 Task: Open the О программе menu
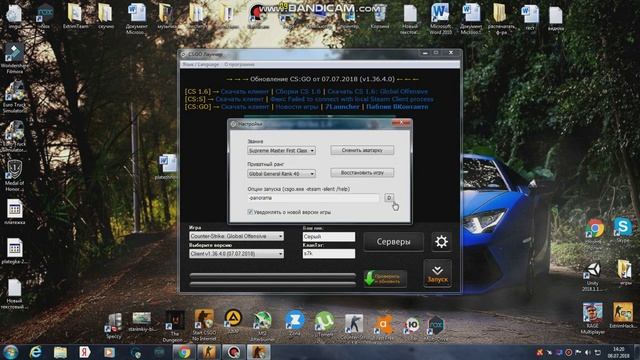click(240, 64)
